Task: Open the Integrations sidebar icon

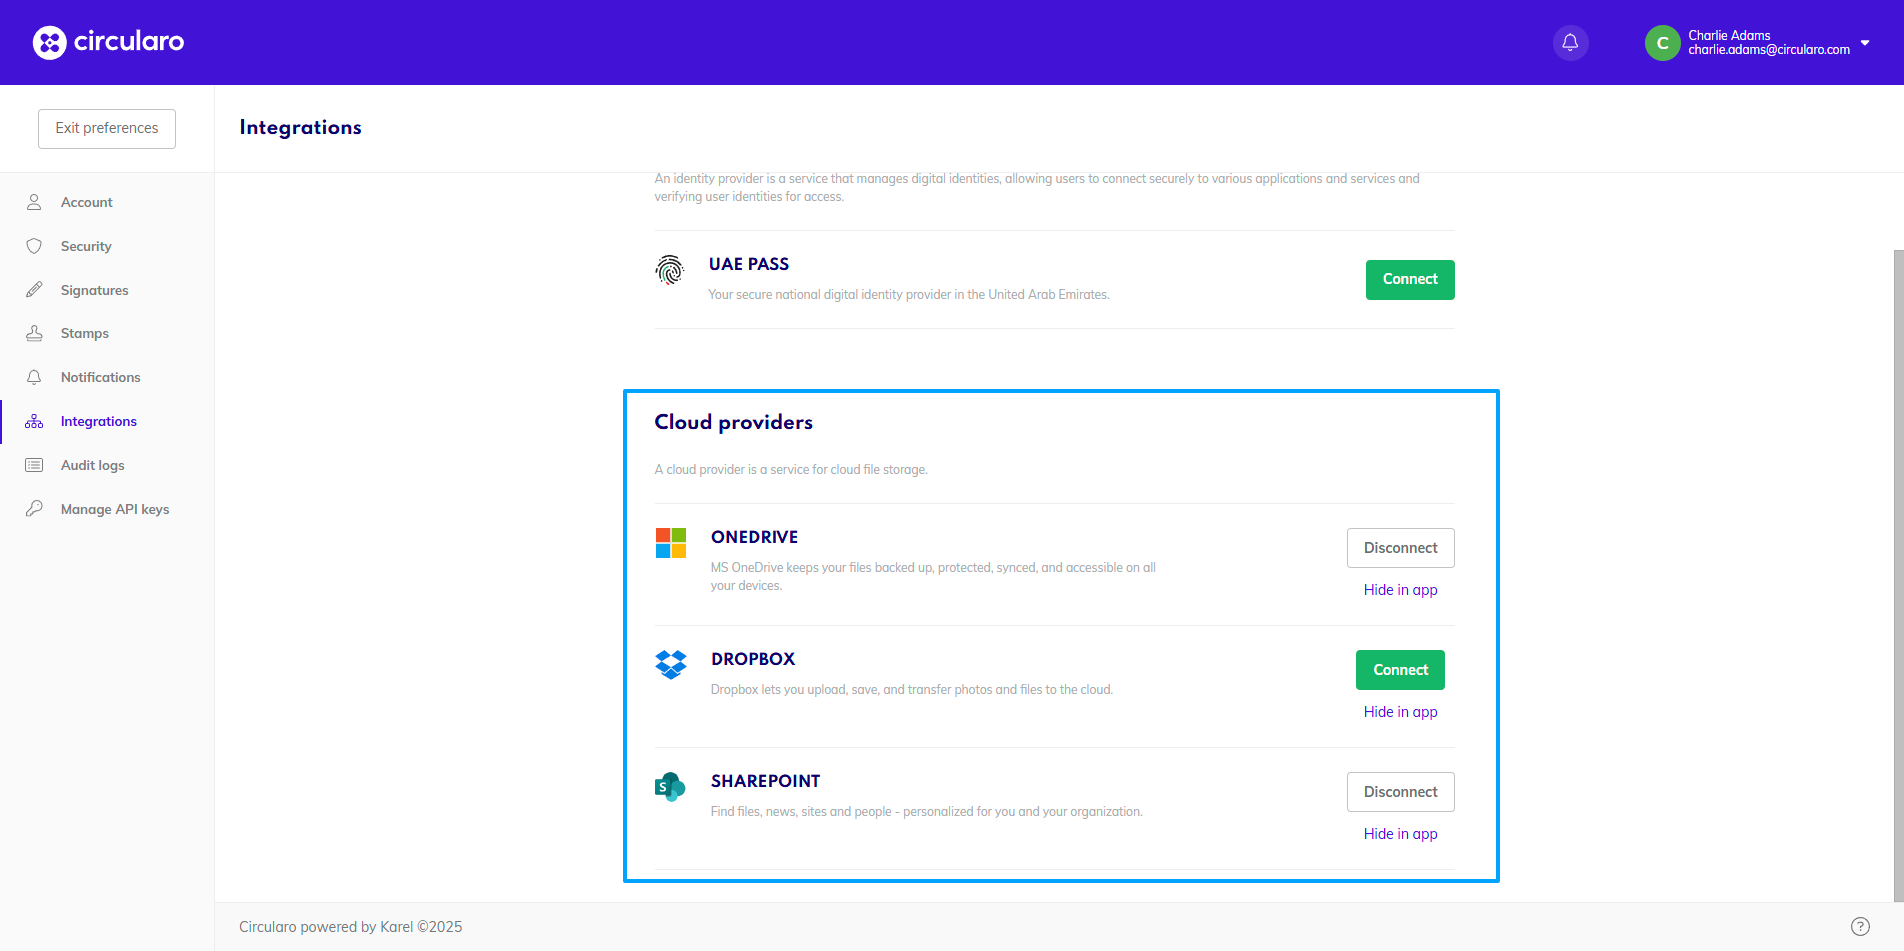Action: [34, 421]
